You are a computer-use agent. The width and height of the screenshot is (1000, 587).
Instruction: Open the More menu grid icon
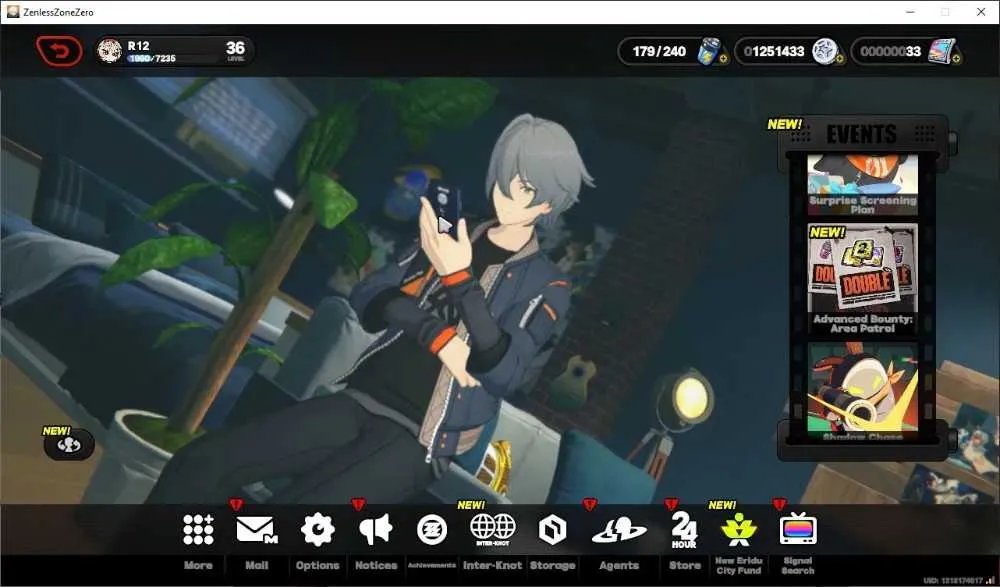click(x=198, y=530)
